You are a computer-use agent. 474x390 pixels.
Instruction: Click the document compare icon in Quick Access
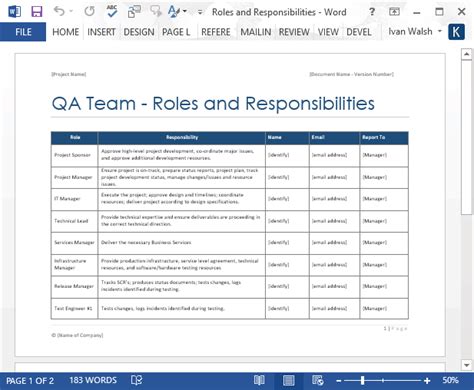coord(134,12)
